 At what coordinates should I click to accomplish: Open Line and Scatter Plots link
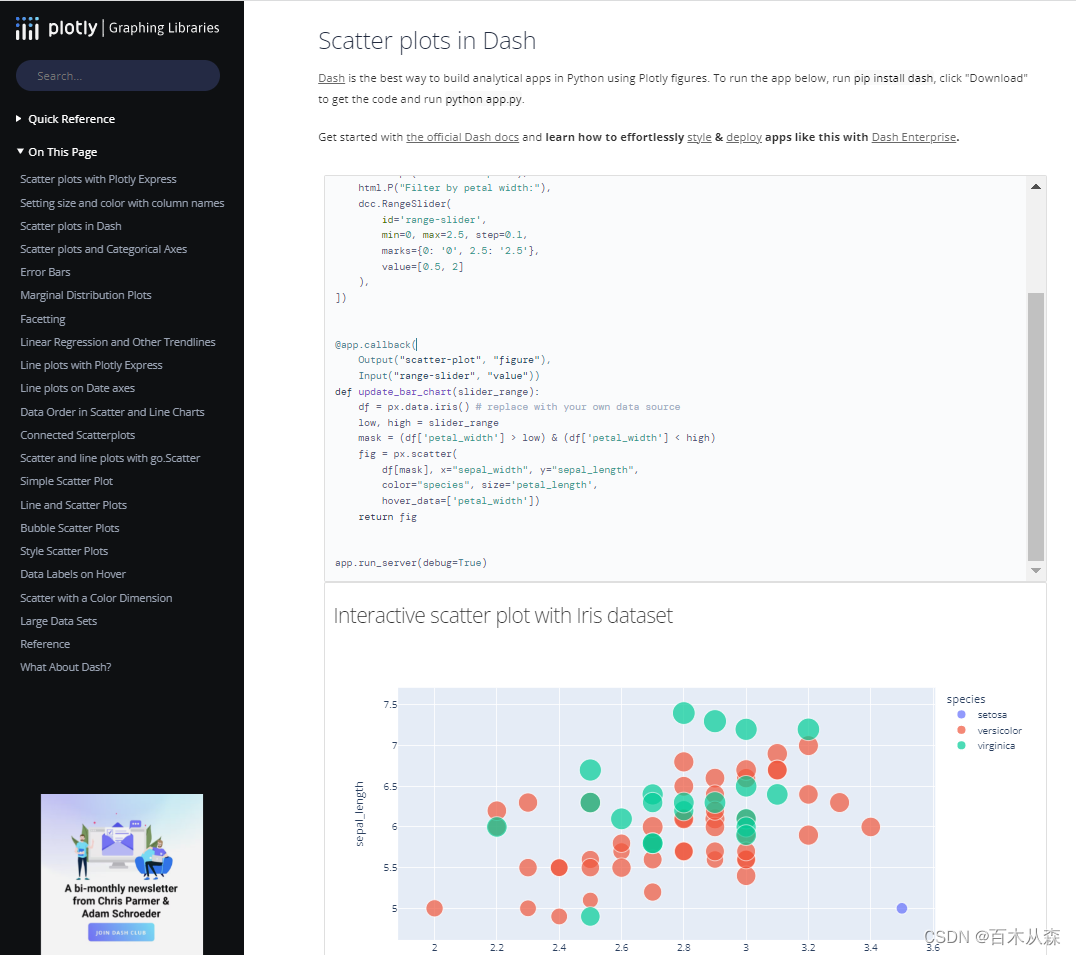[x=73, y=505]
